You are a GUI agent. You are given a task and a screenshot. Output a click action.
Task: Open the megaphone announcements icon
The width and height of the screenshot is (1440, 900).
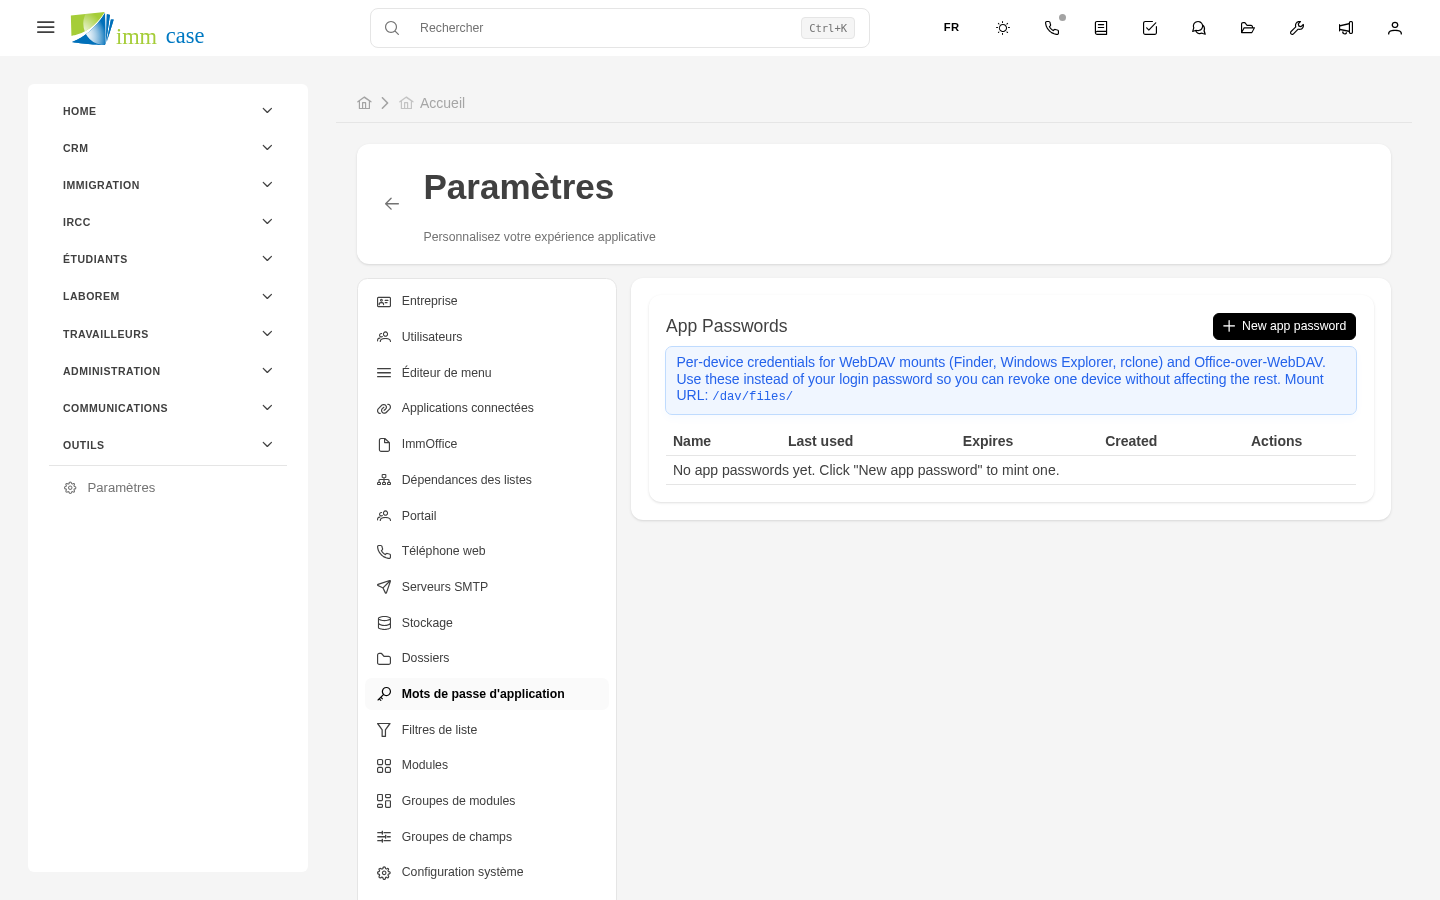[x=1346, y=28]
